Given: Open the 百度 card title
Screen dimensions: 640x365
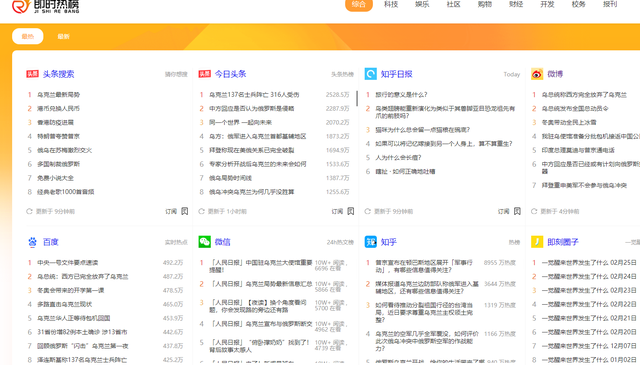Looking at the screenshot, I should pyautogui.click(x=51, y=242).
